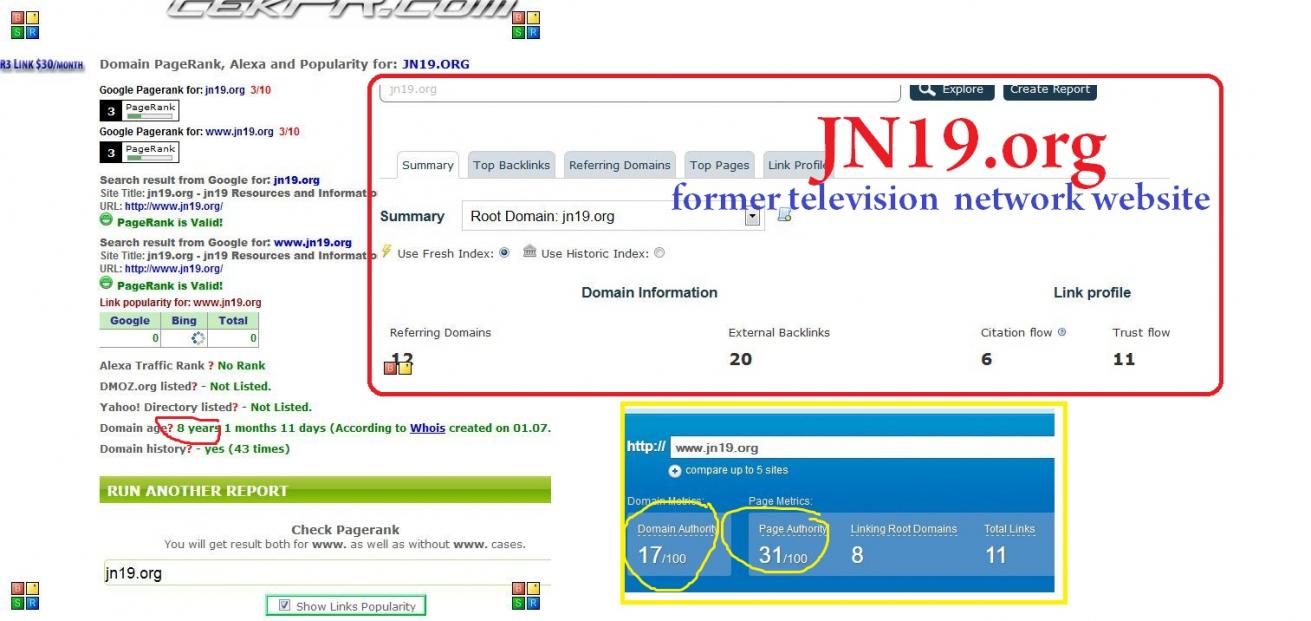This screenshot has width=1311, height=621.
Task: Open the Top Pages tab
Action: pos(719,165)
